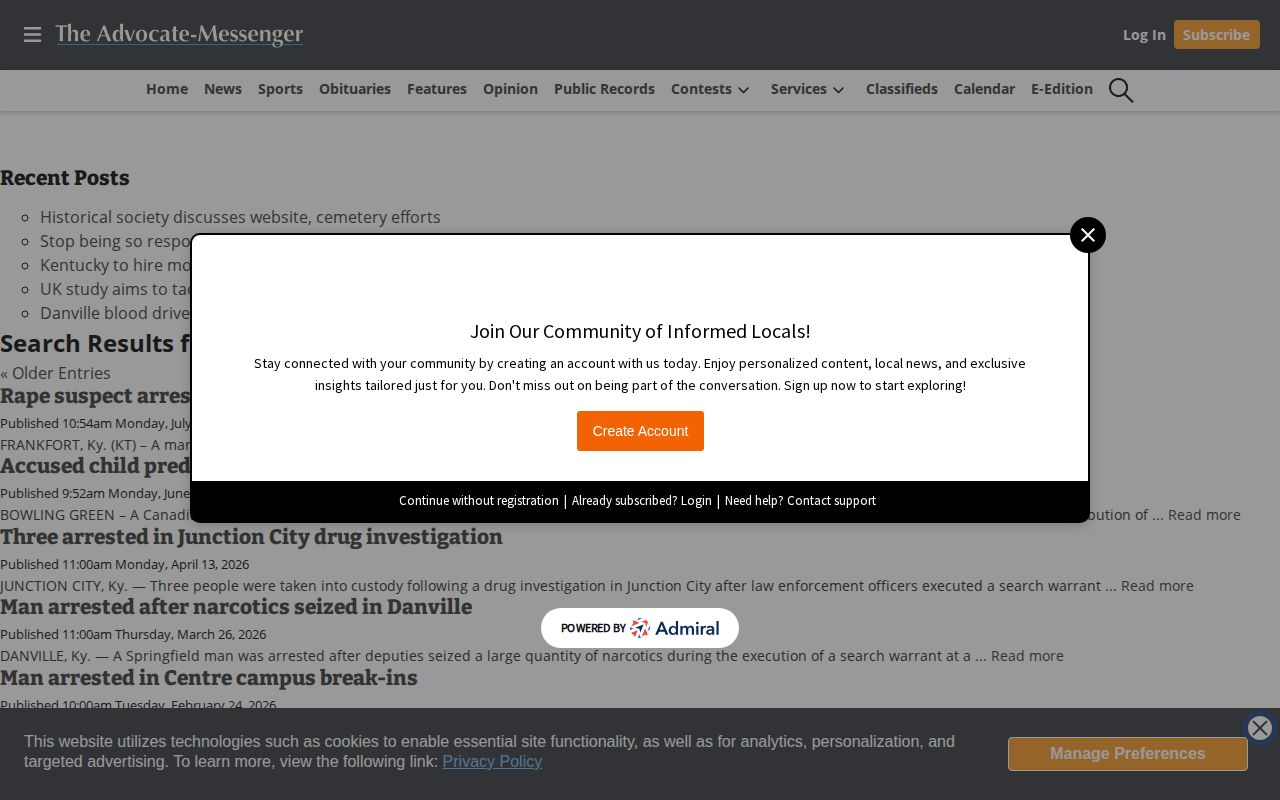Click Read more for Danville narcotics story
The image size is (1280, 800).
click(x=1027, y=656)
